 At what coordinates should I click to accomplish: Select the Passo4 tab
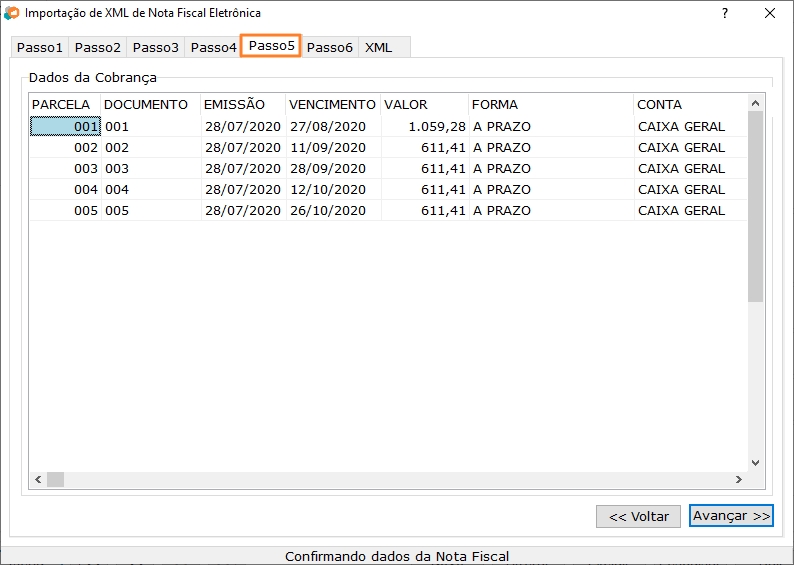214,47
